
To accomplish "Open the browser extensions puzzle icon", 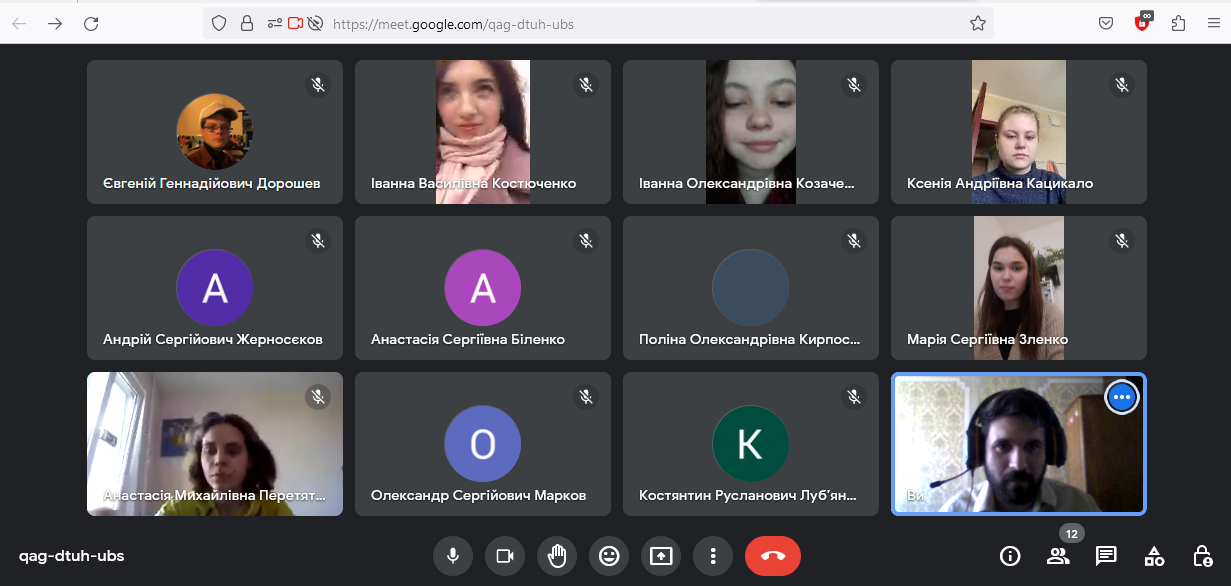I will click(1178, 23).
